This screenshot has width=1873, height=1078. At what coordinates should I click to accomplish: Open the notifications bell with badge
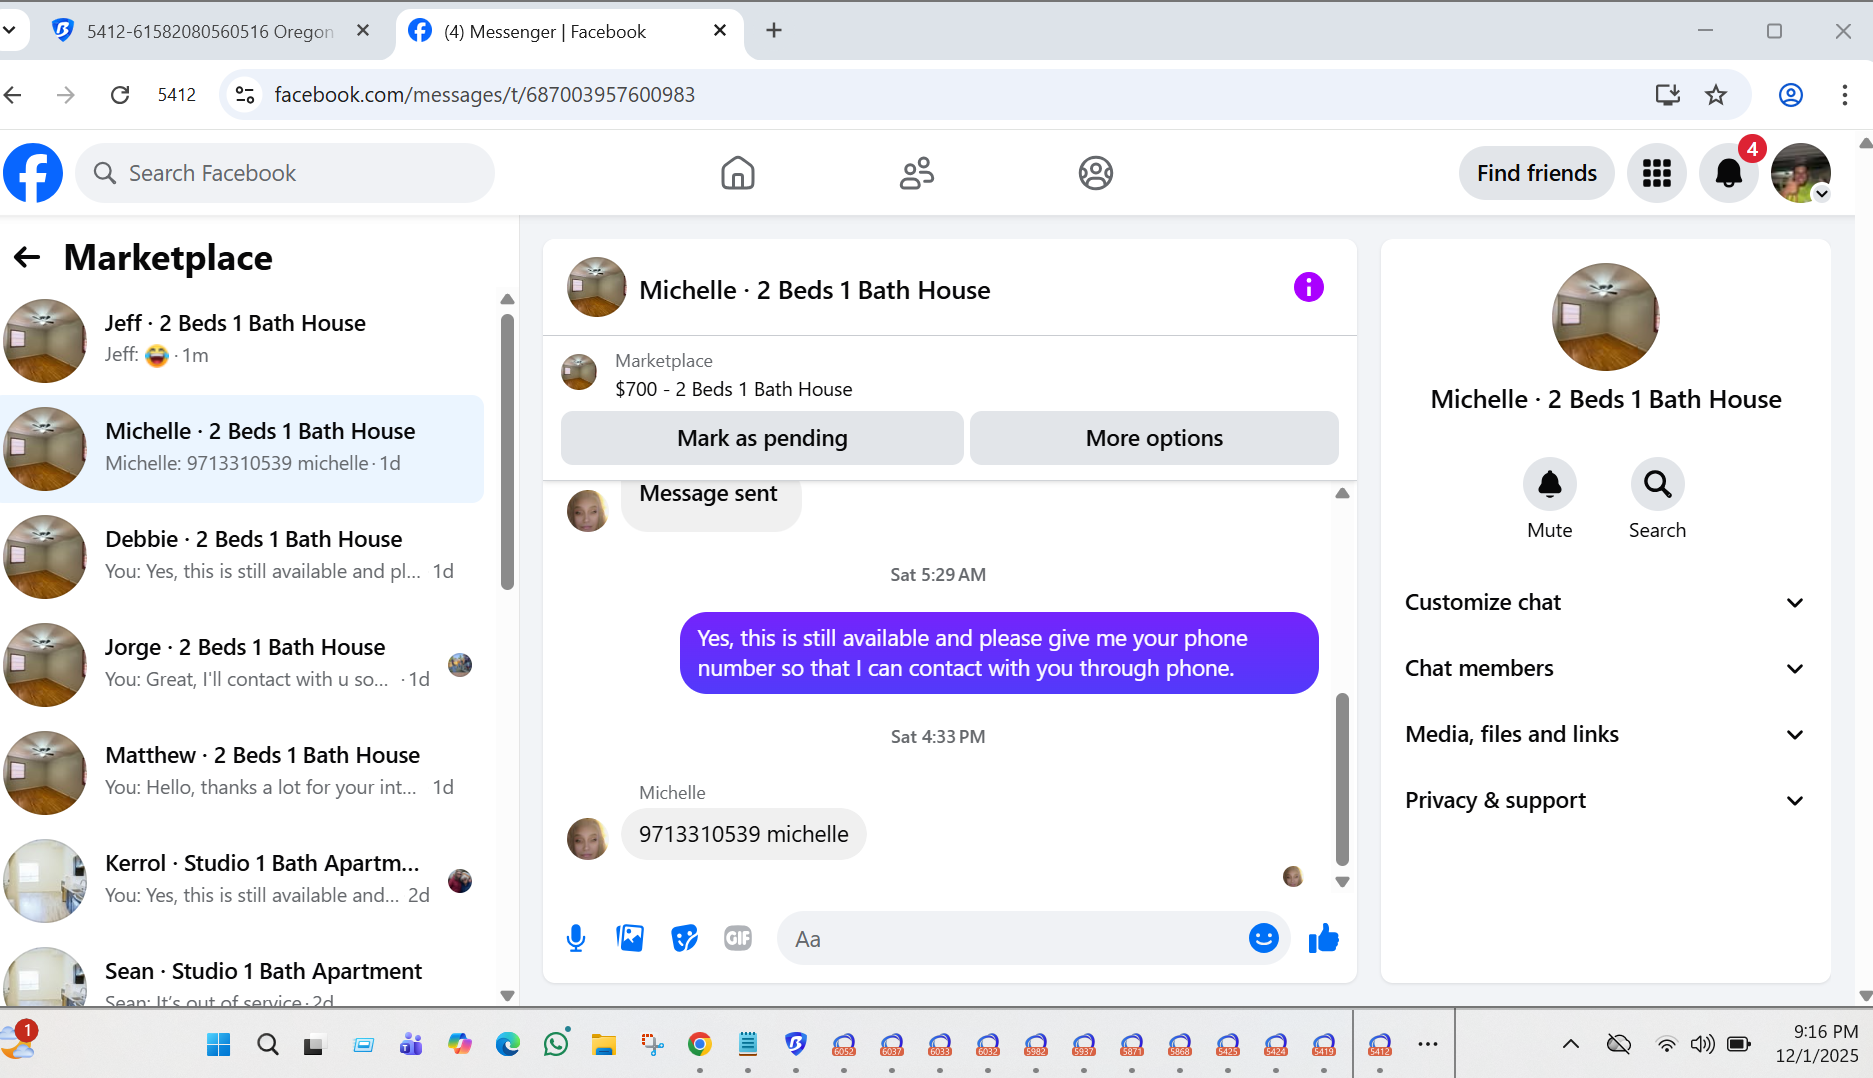1729,173
